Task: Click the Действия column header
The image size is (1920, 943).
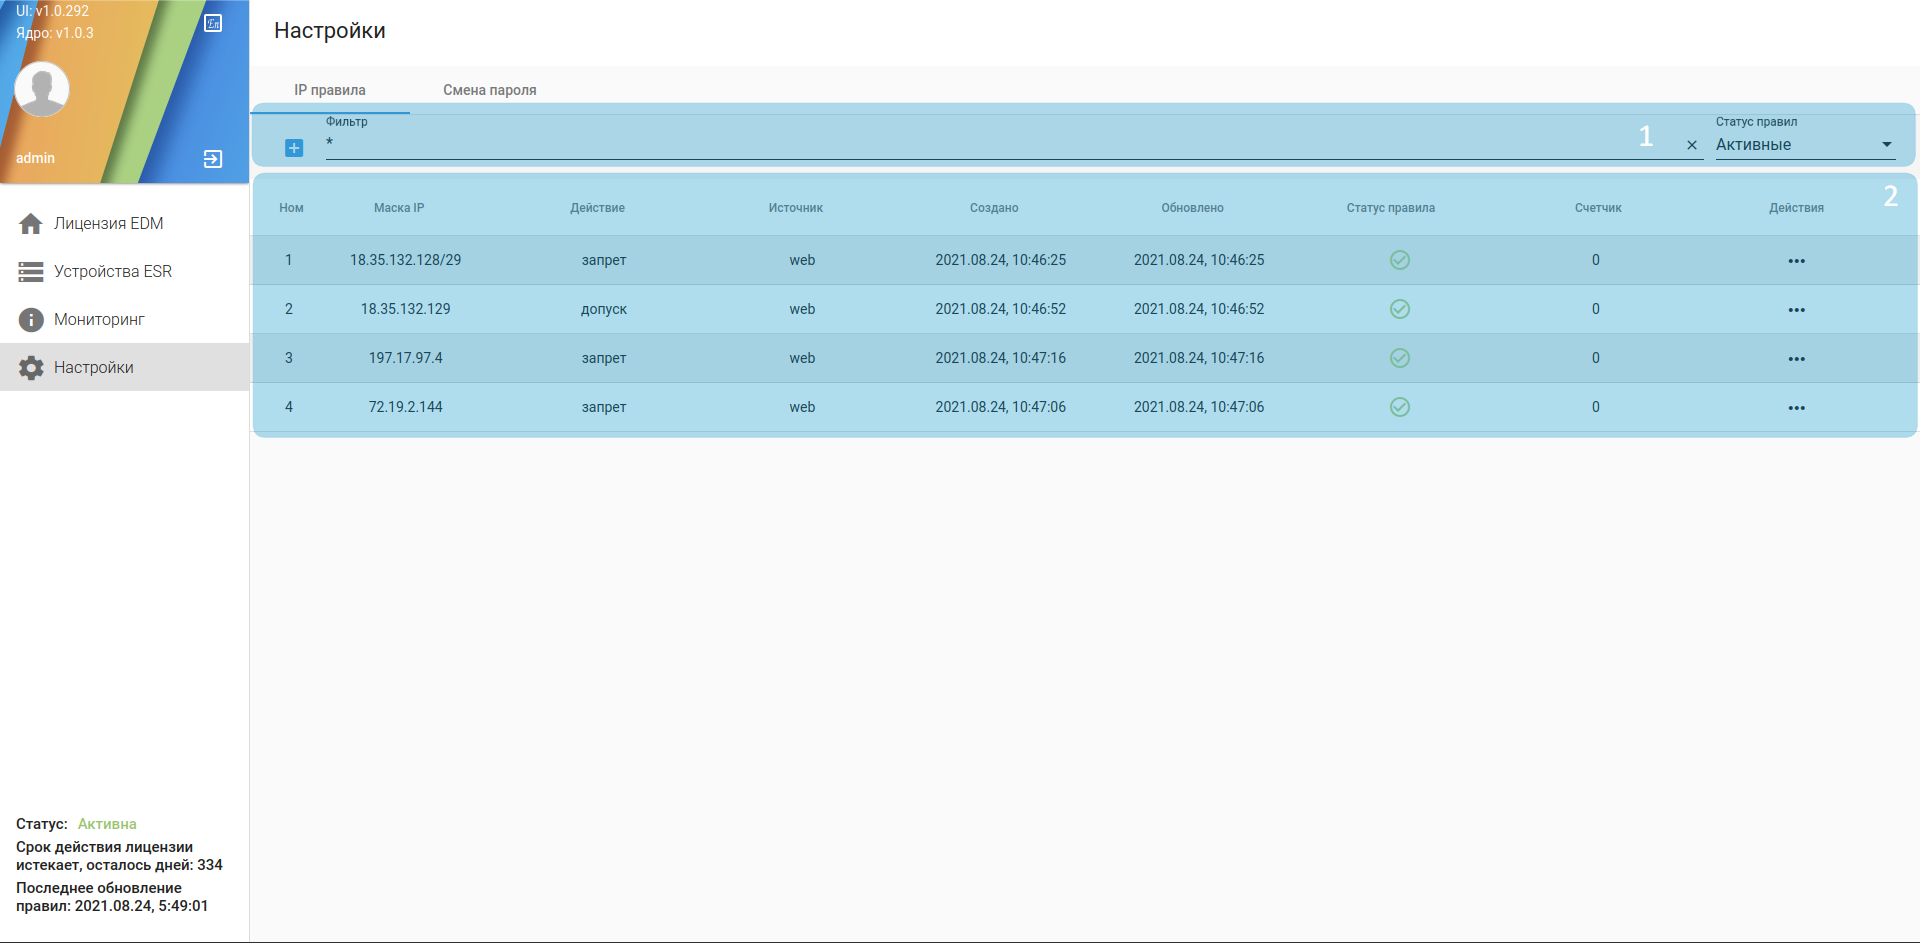Action: point(1797,208)
